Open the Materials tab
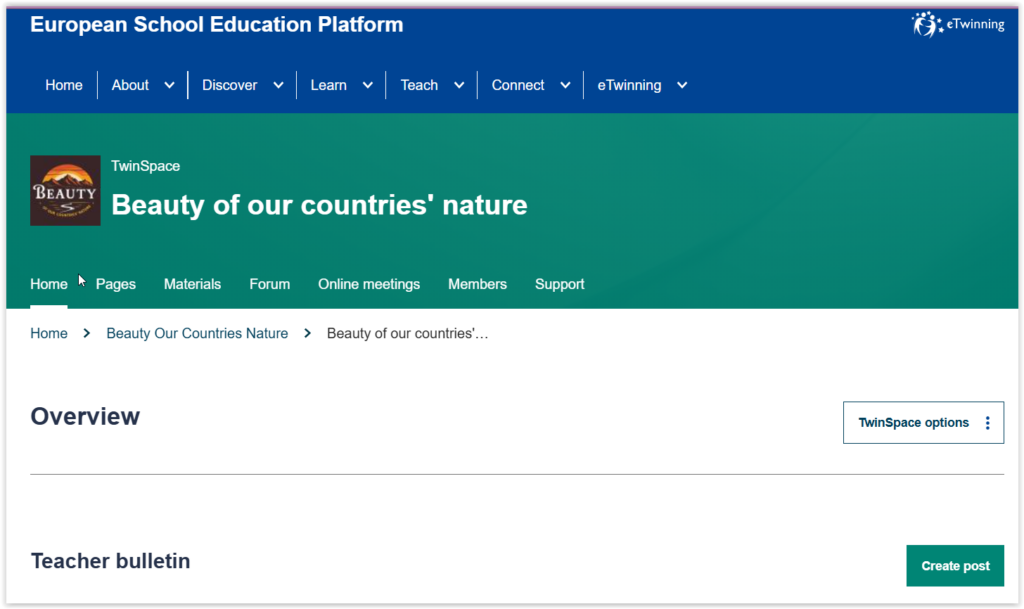Screen dimensions: 1024x609 [x=192, y=285]
